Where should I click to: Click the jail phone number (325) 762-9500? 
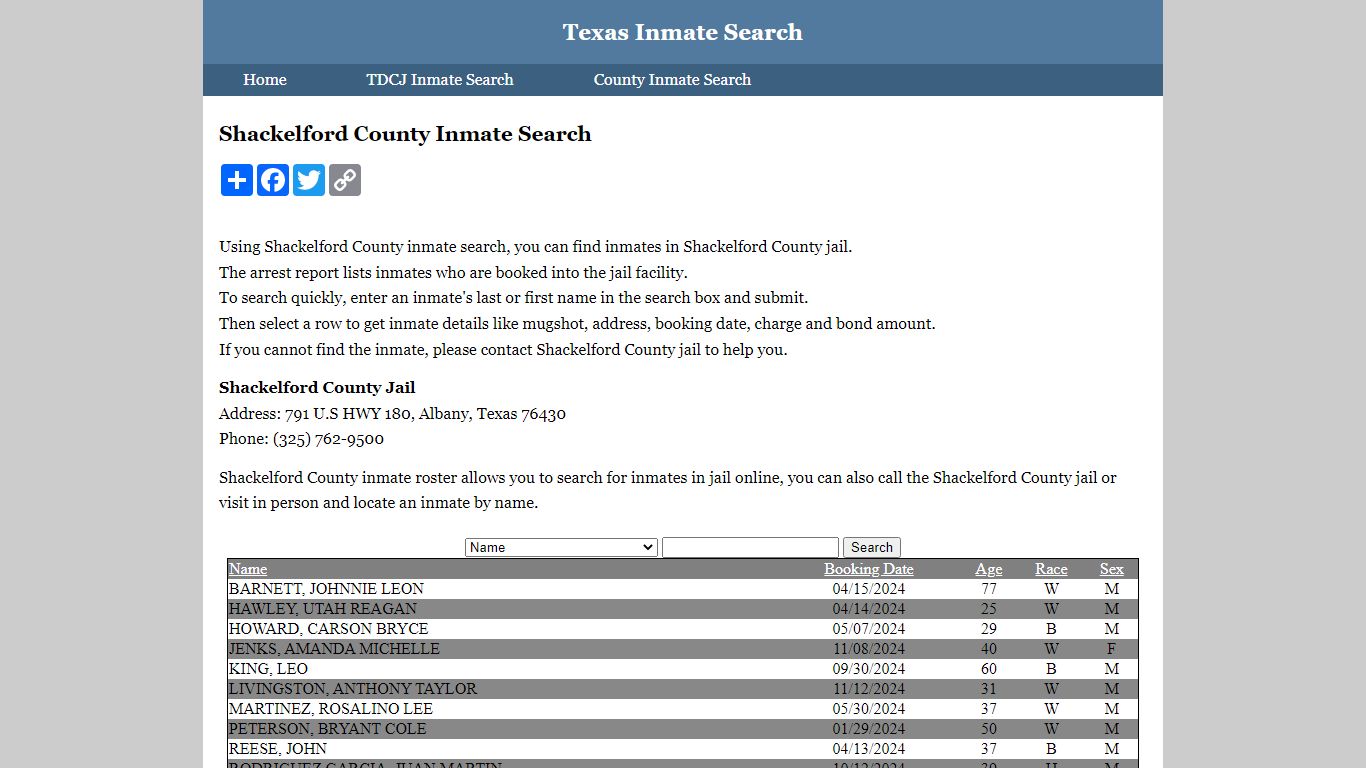tap(328, 439)
